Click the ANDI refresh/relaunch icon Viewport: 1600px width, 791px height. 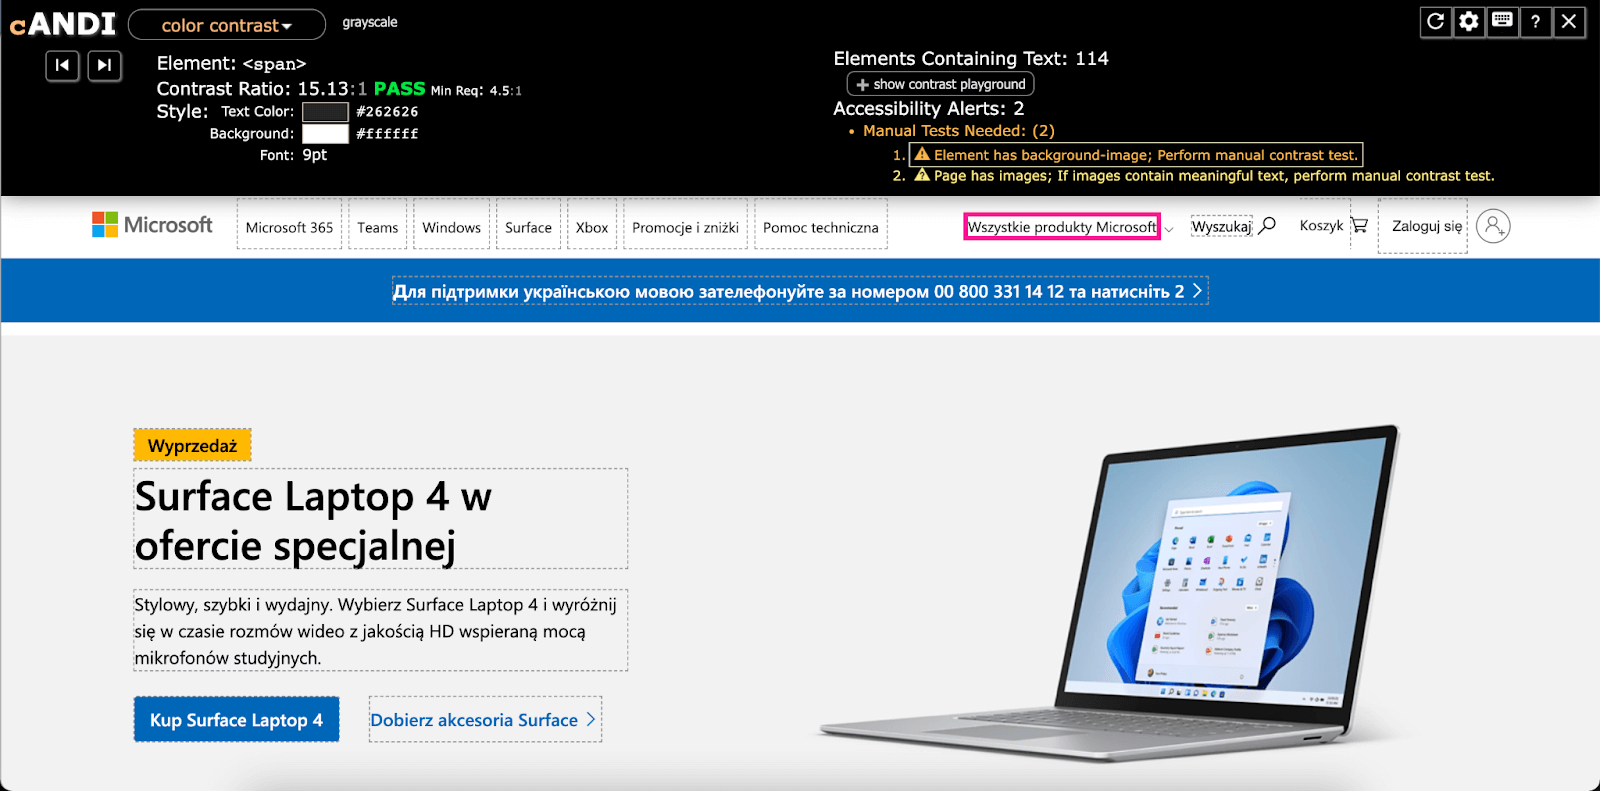[x=1436, y=21]
